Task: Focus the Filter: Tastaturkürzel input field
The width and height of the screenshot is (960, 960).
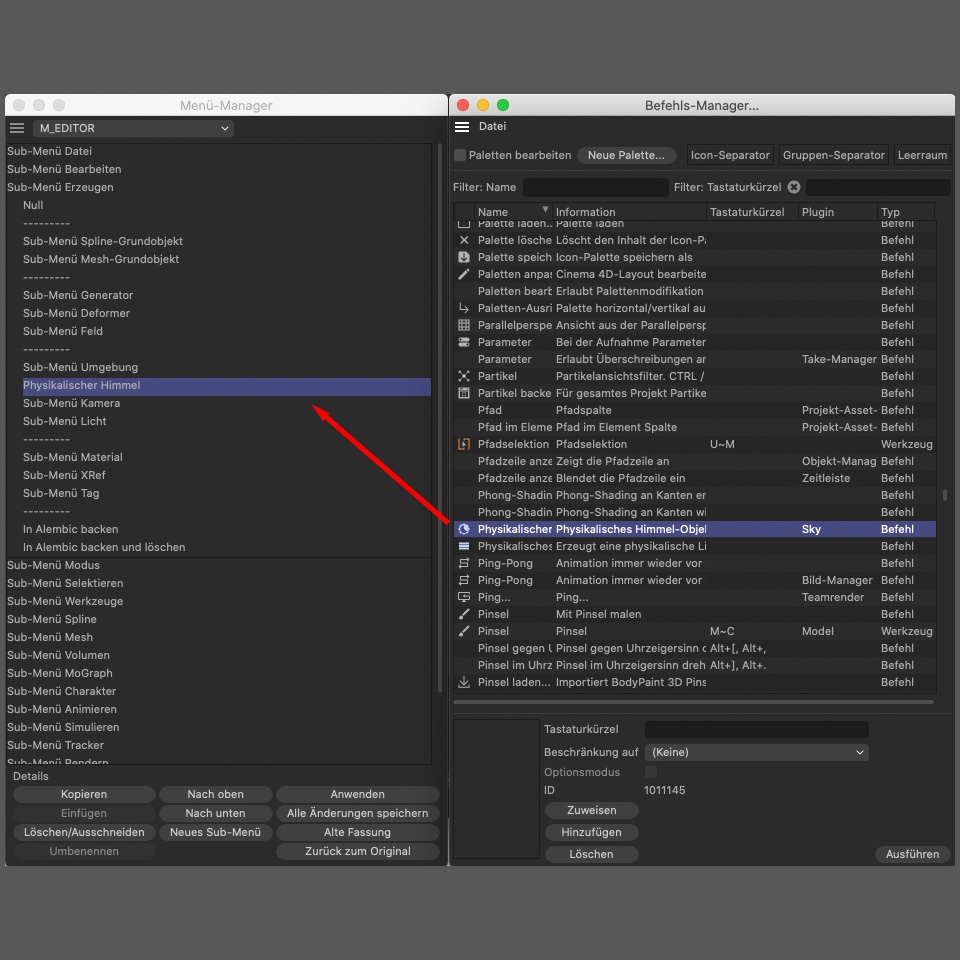Action: 878,187
